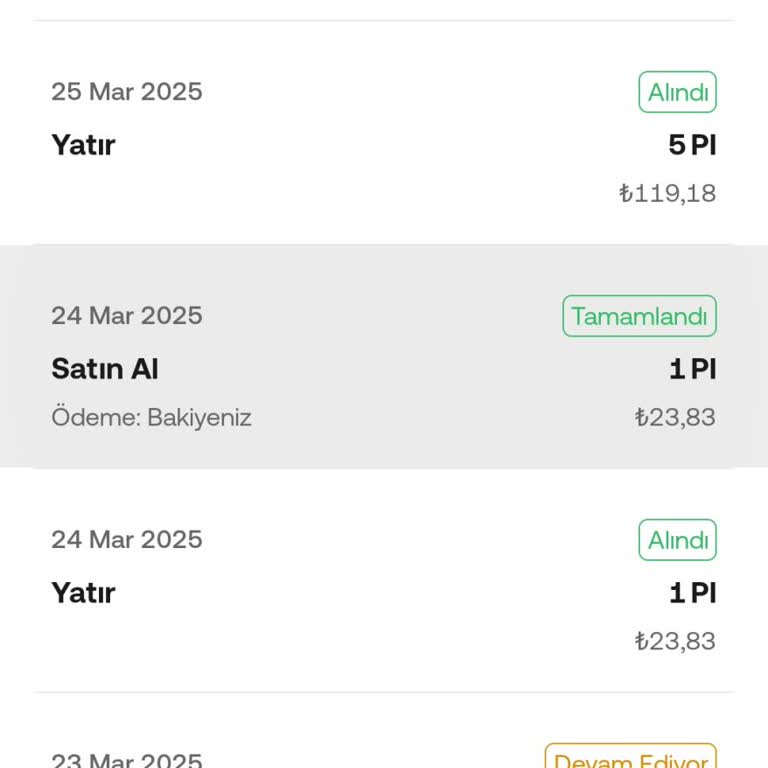Click the Devam Ediyor status badge
The width and height of the screenshot is (768, 768).
(630, 759)
